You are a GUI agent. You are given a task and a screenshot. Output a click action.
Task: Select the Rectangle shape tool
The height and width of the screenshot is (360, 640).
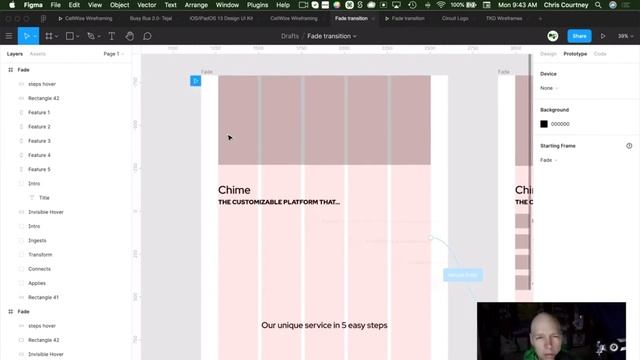pos(70,36)
